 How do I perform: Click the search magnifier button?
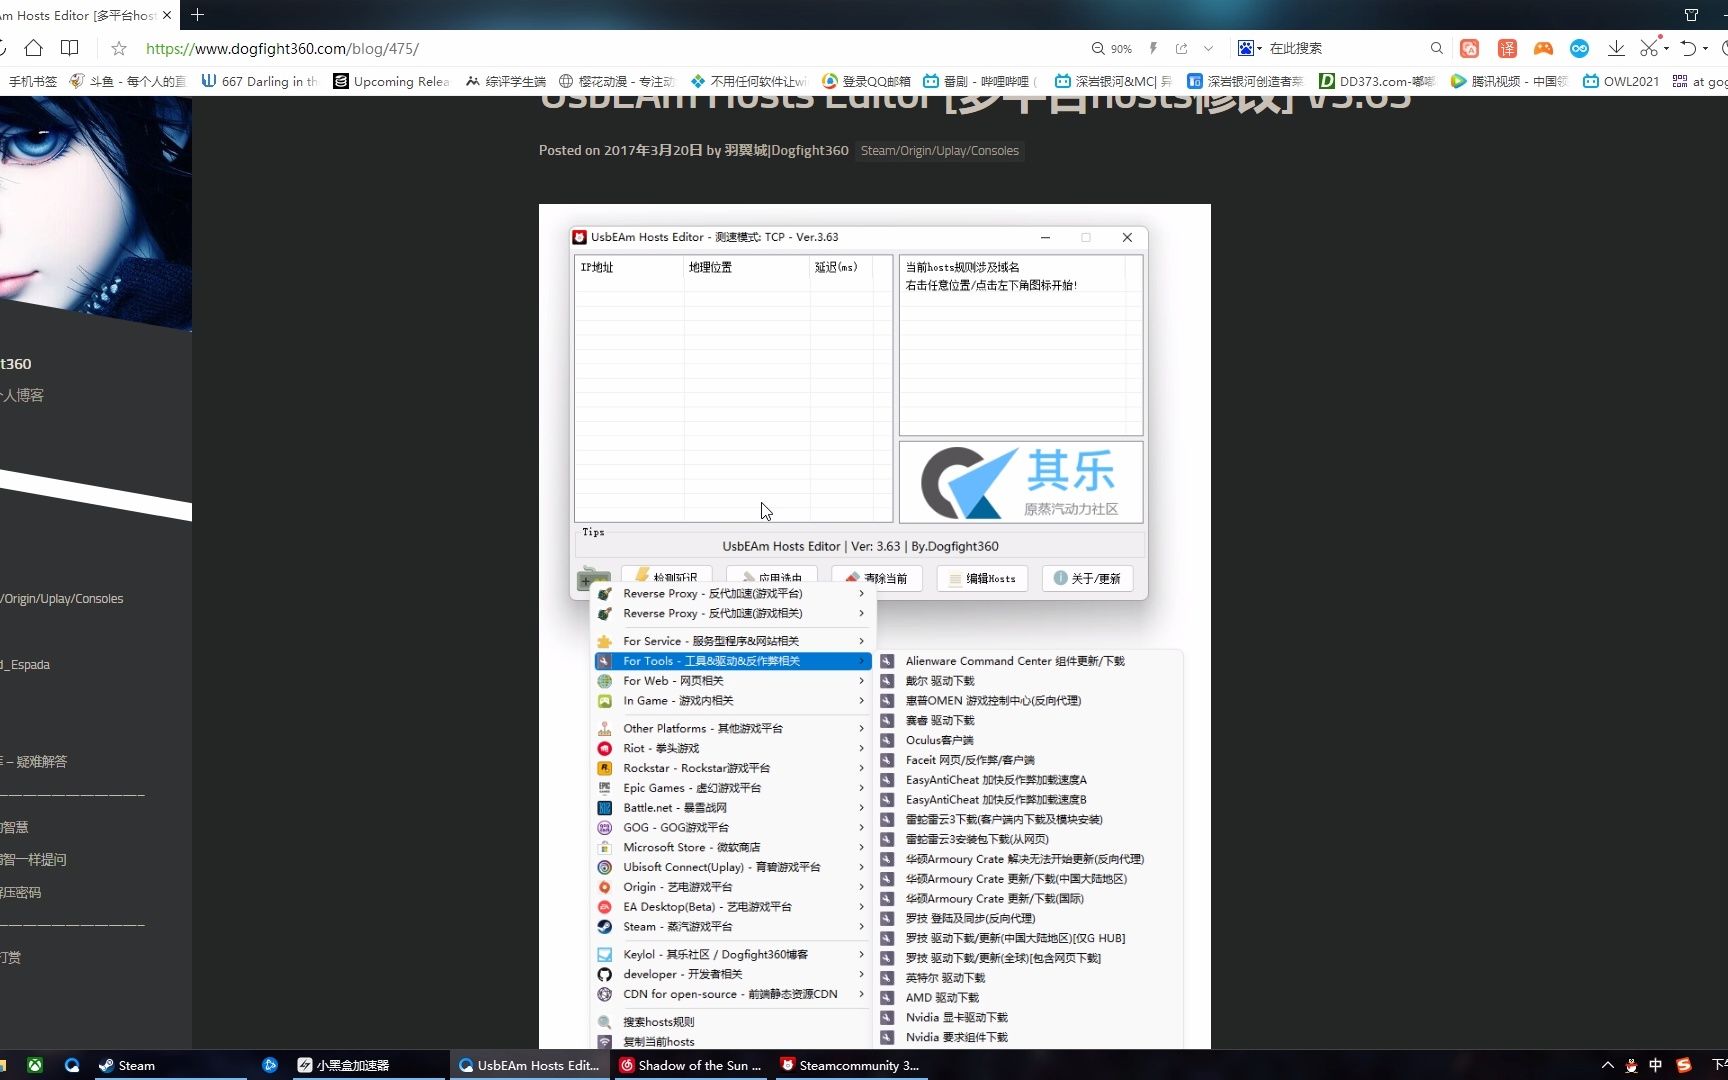click(x=1437, y=48)
